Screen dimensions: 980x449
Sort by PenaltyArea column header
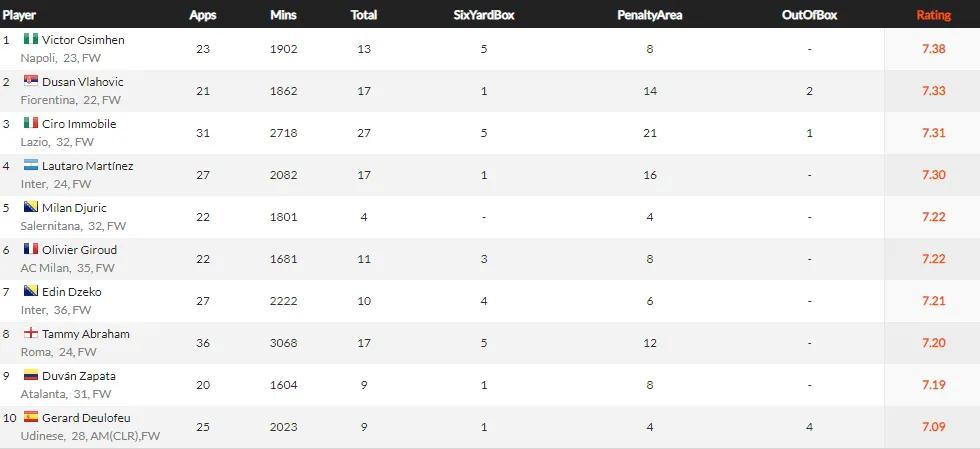tap(649, 15)
